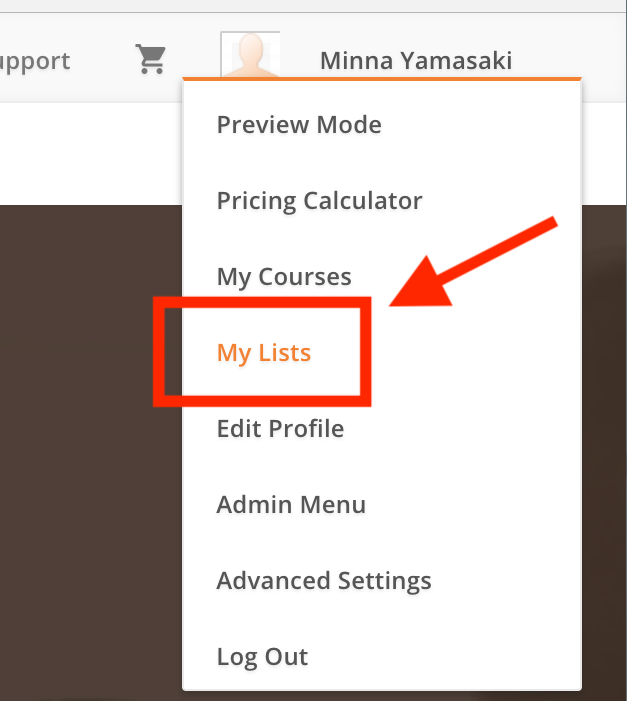The width and height of the screenshot is (627, 701).
Task: Open Edit Profile
Action: coord(280,429)
